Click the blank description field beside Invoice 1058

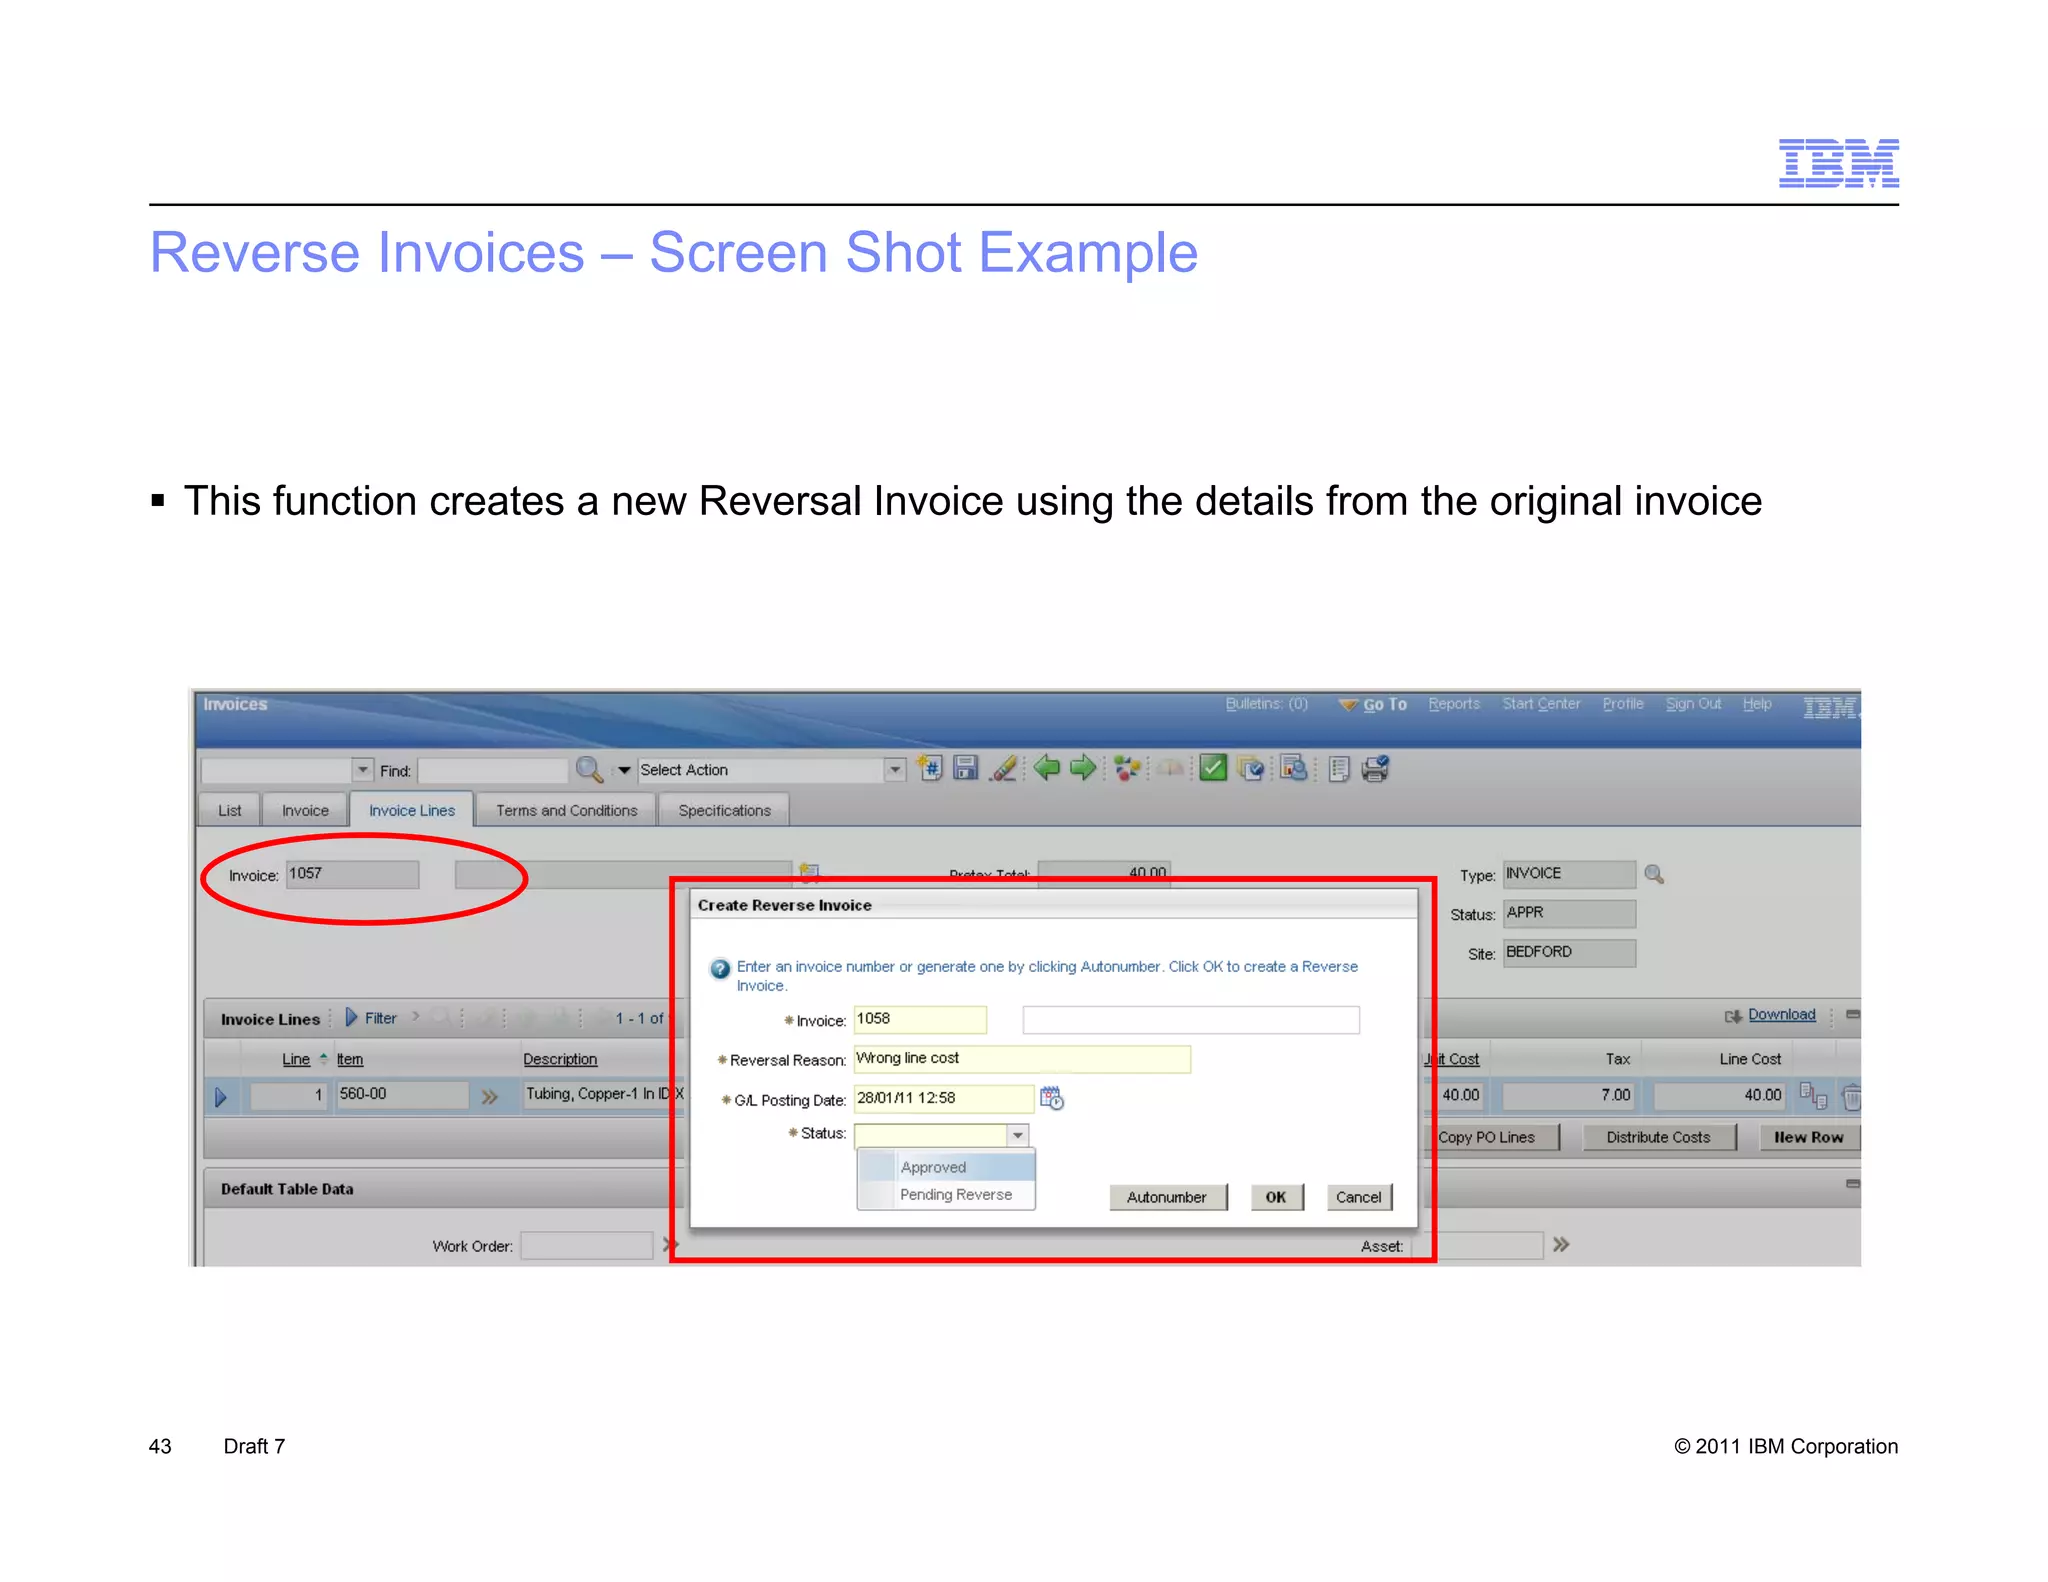(x=1191, y=1019)
